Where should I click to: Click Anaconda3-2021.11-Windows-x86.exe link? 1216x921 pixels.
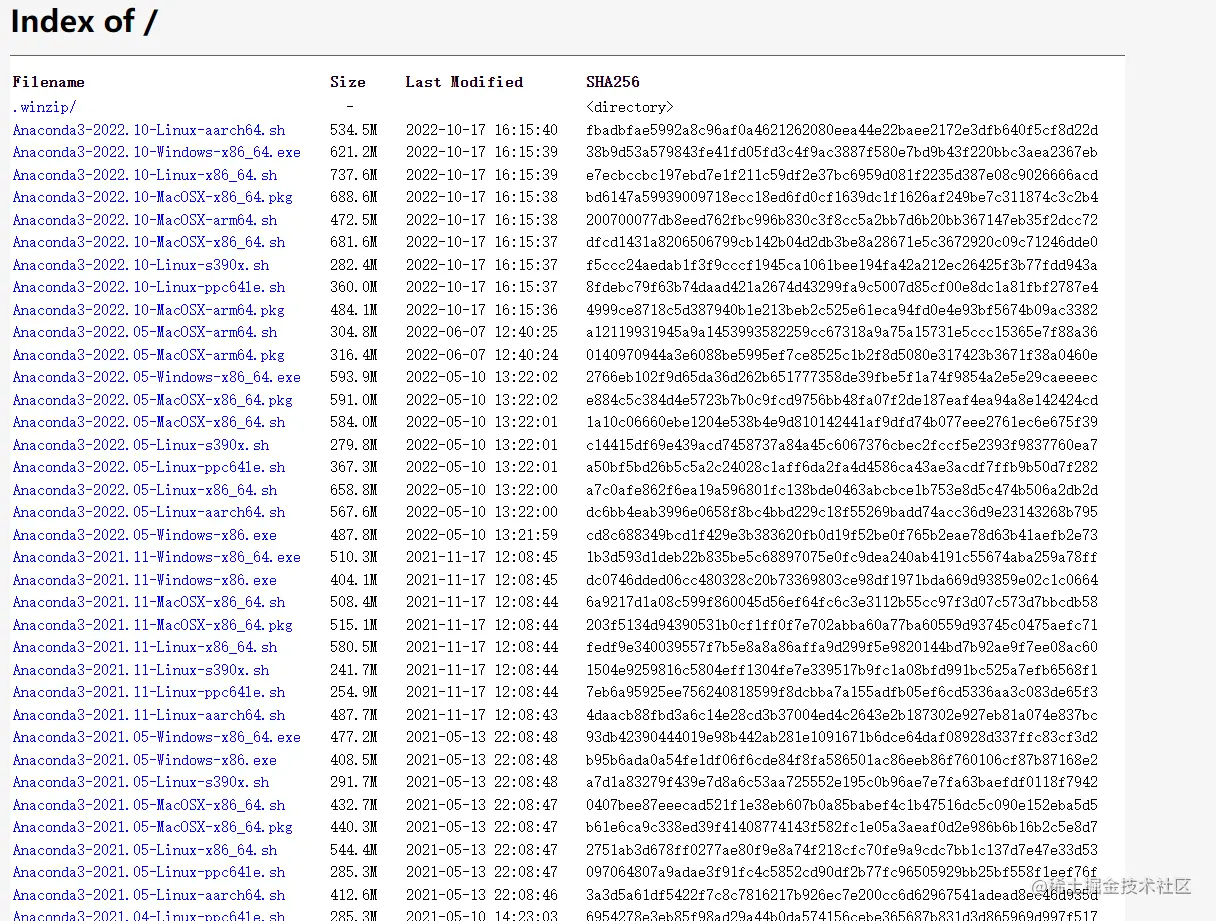coord(145,580)
